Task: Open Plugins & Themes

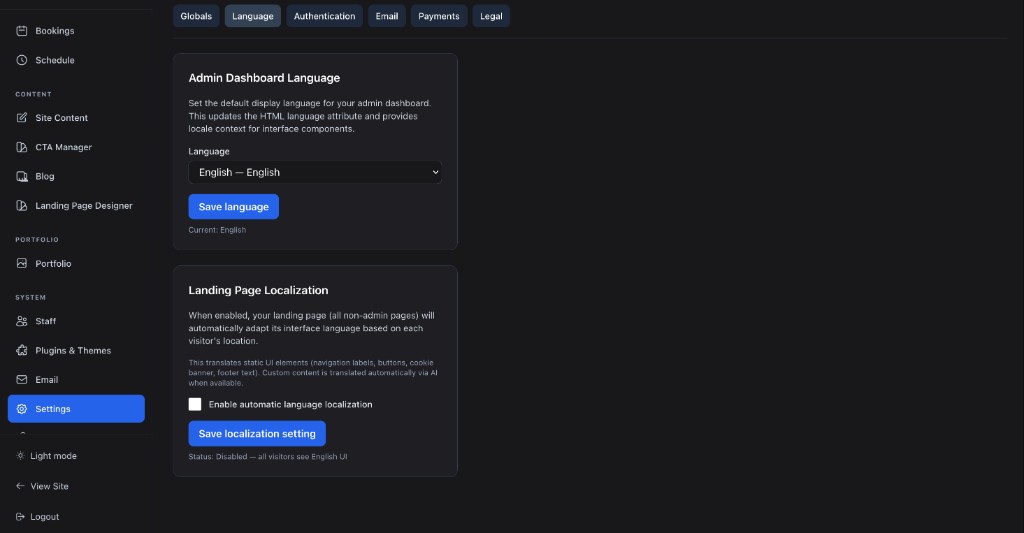Action: tap(76, 350)
